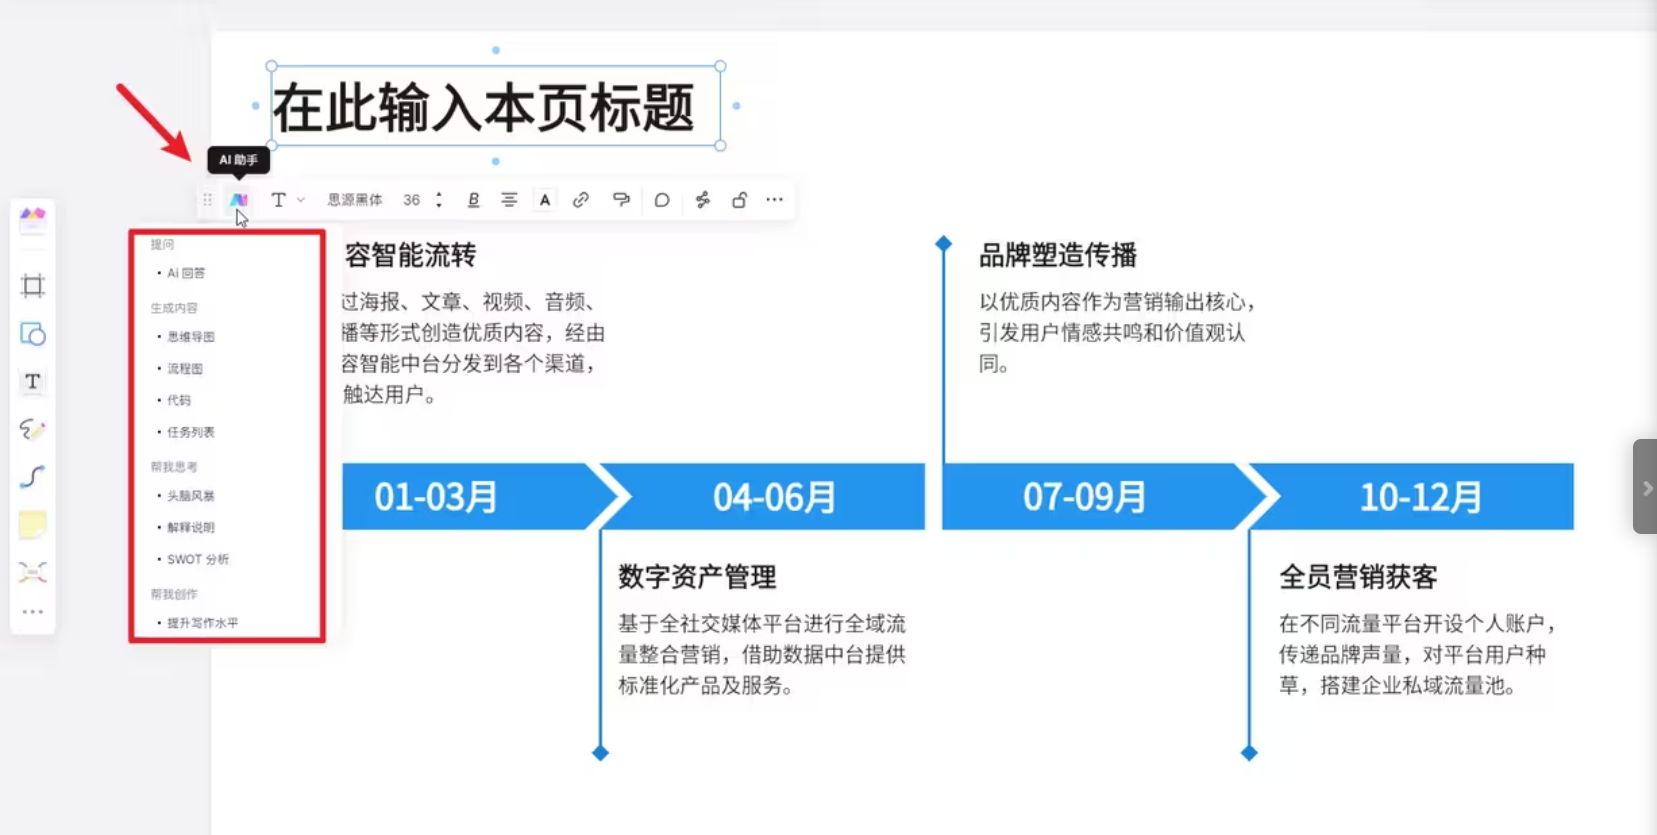Add a comment using the bubble icon

click(x=662, y=200)
